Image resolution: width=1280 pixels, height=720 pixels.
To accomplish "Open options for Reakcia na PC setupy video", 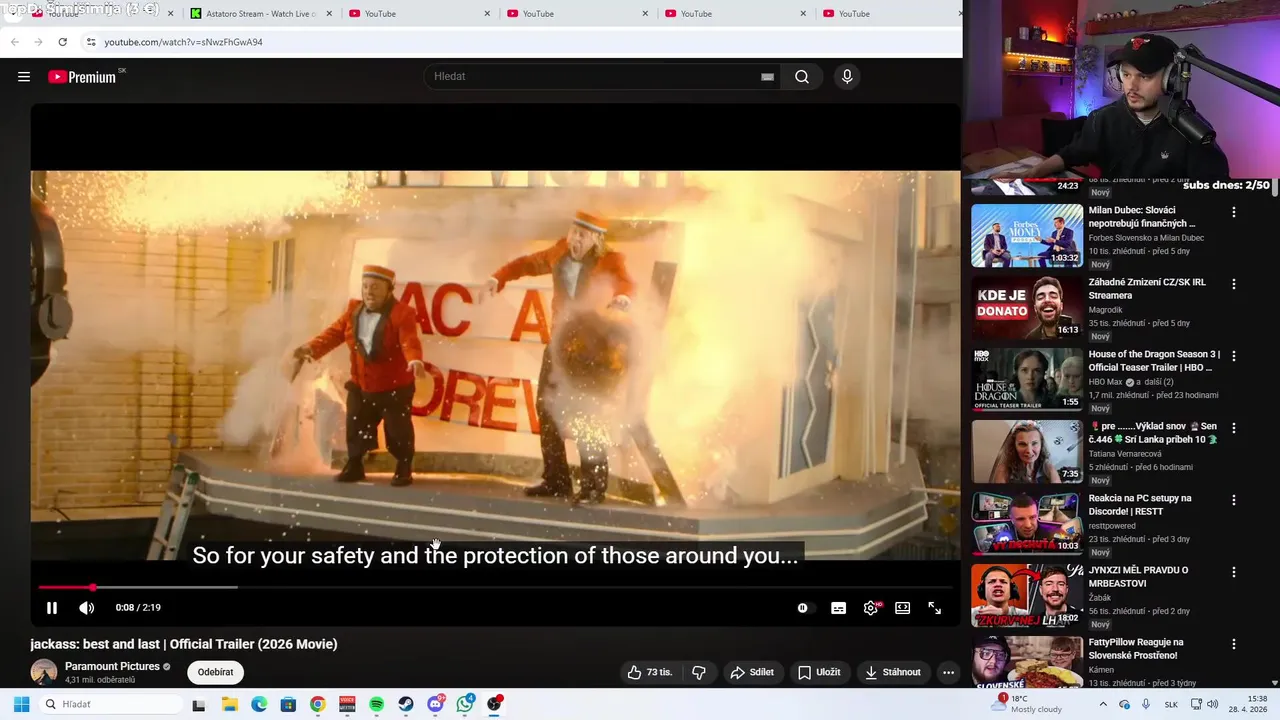I will tap(1233, 500).
